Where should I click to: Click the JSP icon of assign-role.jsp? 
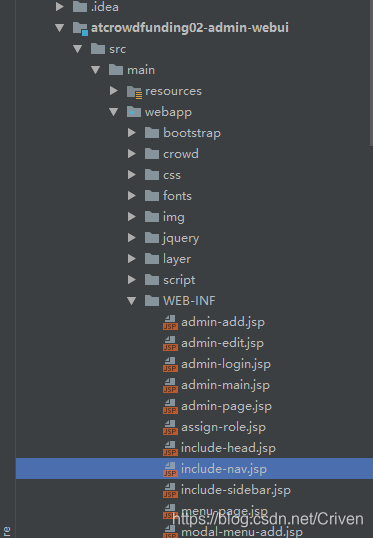(x=170, y=428)
